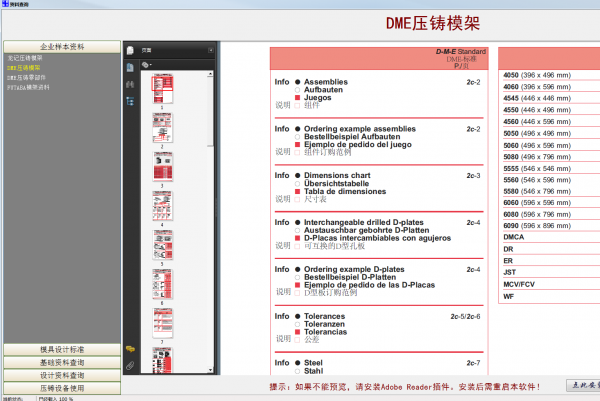Open the yellow comments panel icon

(130, 349)
